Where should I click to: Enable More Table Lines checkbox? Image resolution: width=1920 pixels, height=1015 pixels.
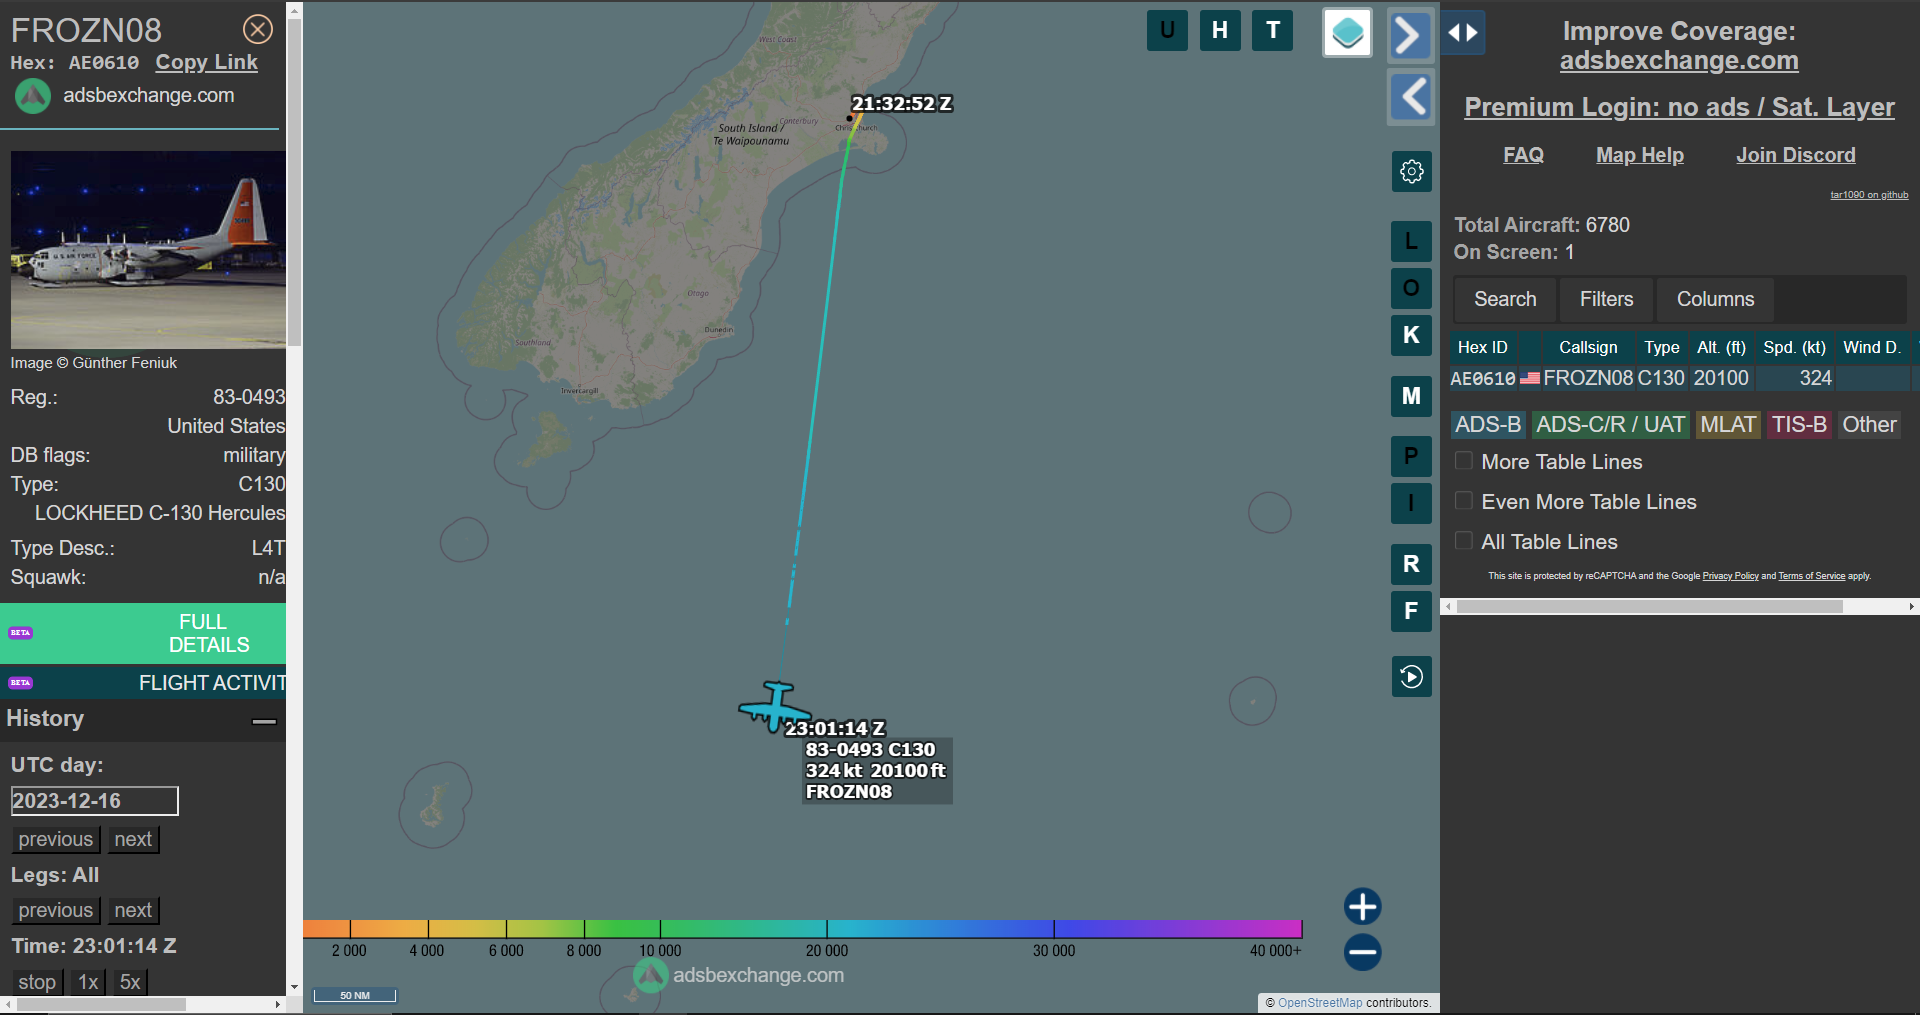[1463, 461]
